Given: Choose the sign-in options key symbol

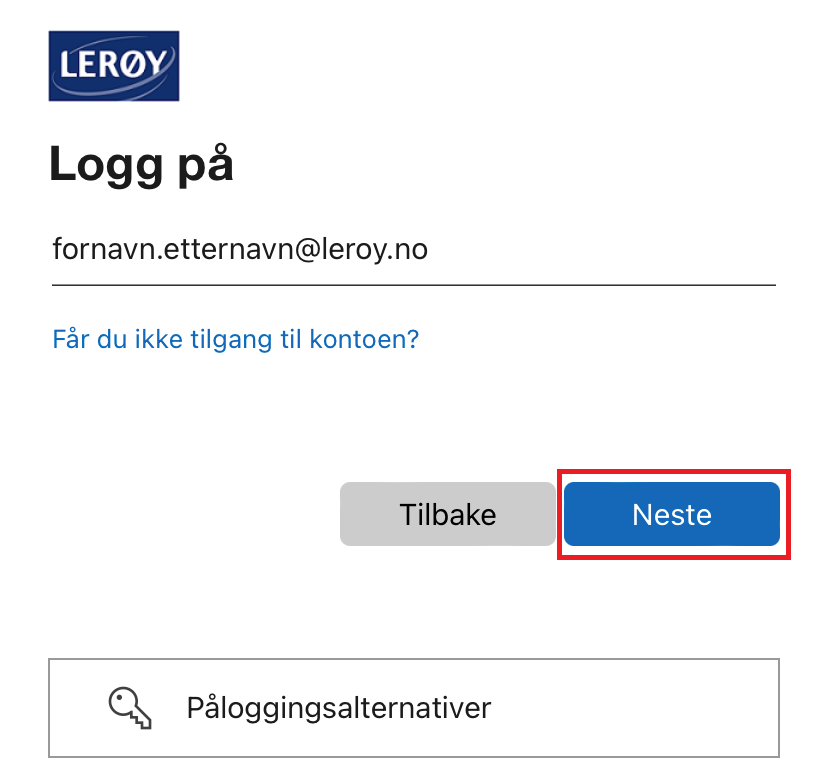Looking at the screenshot, I should pyautogui.click(x=130, y=708).
